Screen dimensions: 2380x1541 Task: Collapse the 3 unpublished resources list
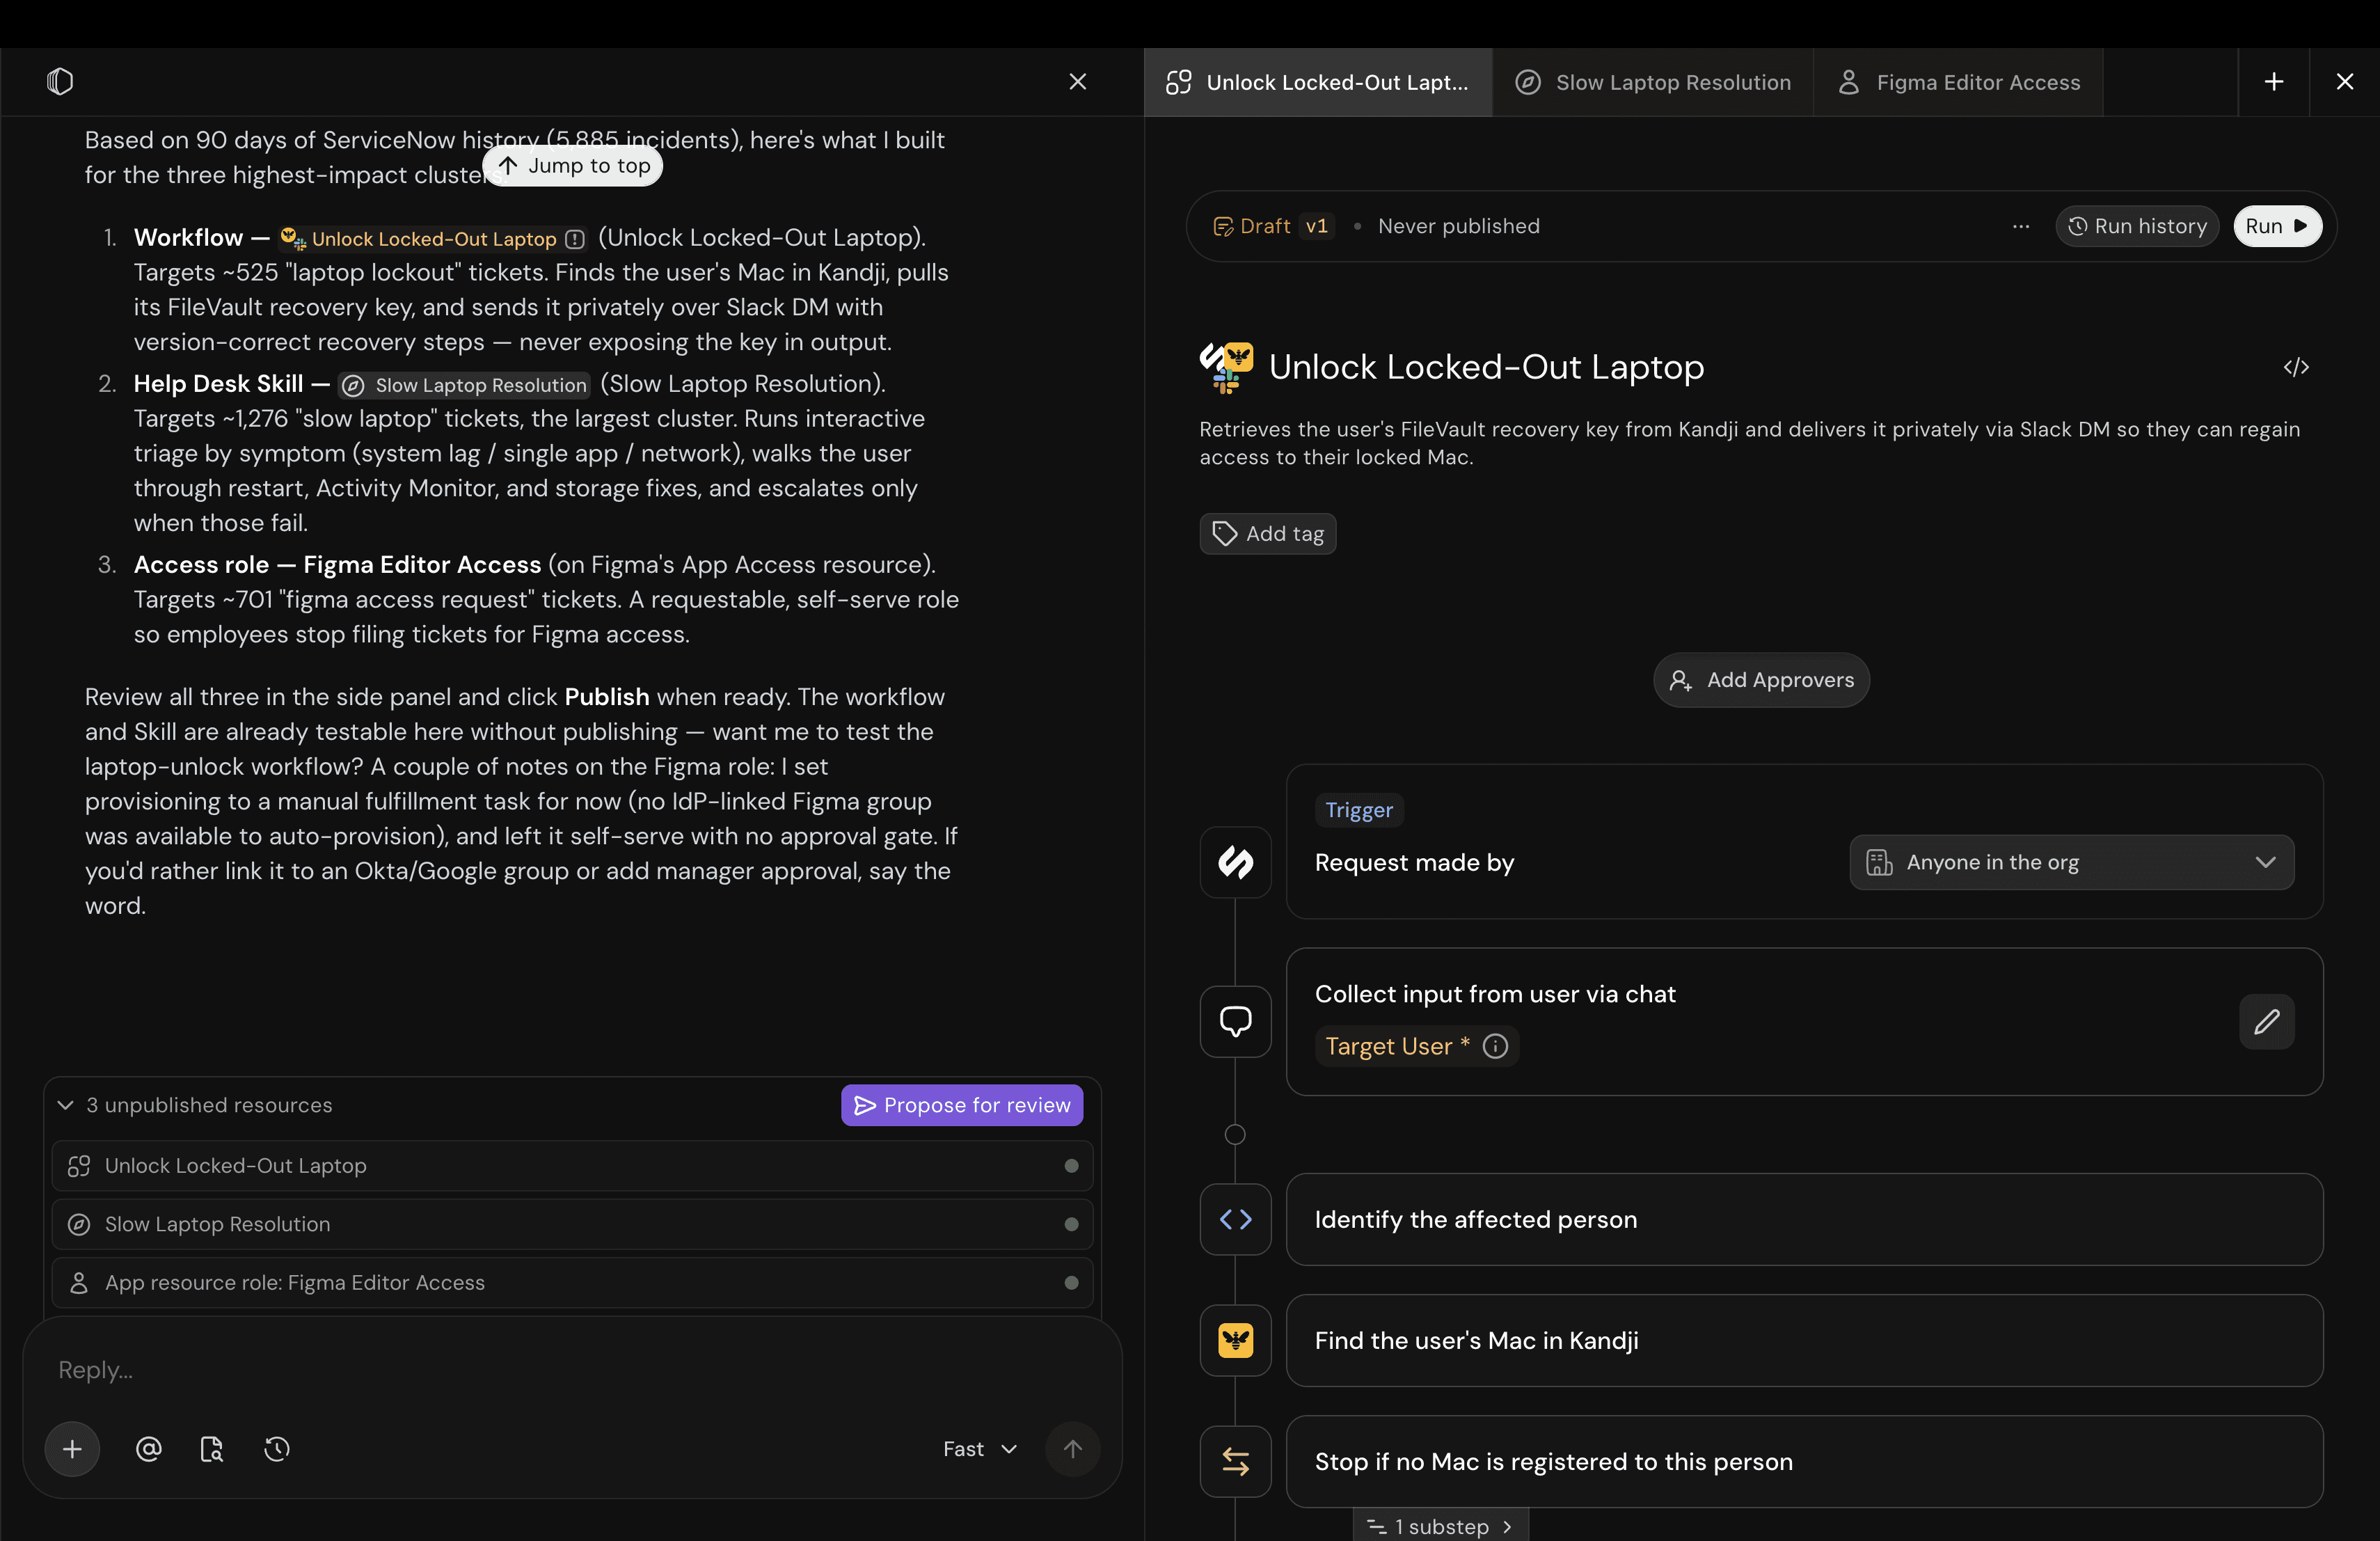(x=65, y=1105)
